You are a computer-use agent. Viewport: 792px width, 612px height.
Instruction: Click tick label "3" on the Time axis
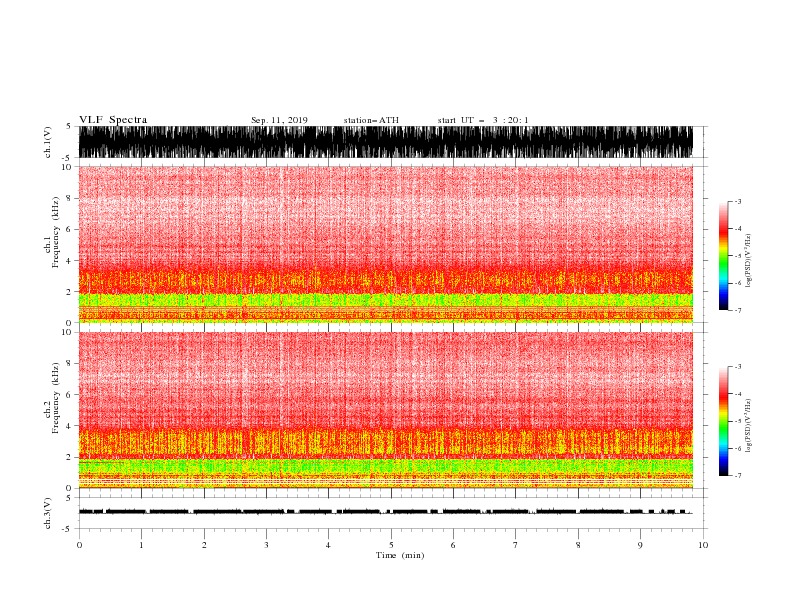click(x=266, y=545)
